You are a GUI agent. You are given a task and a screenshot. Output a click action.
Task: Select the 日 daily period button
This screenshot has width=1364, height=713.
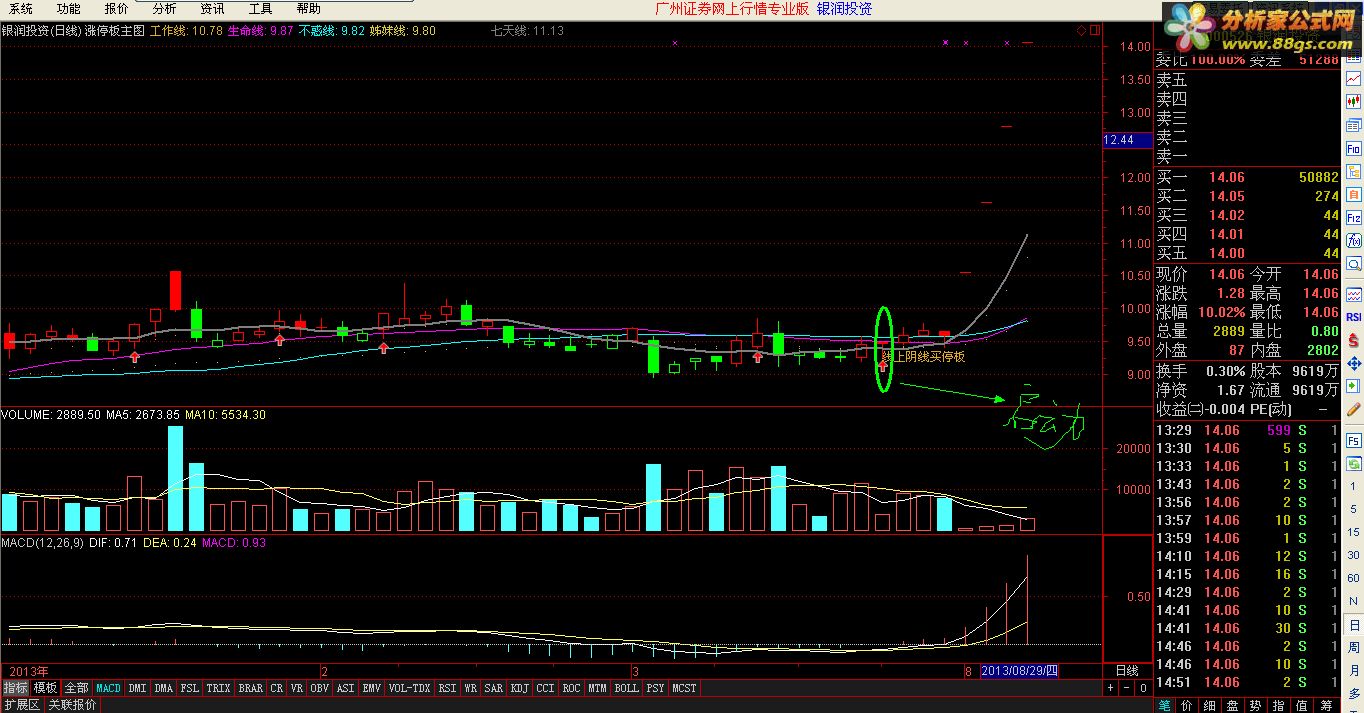[x=1354, y=623]
